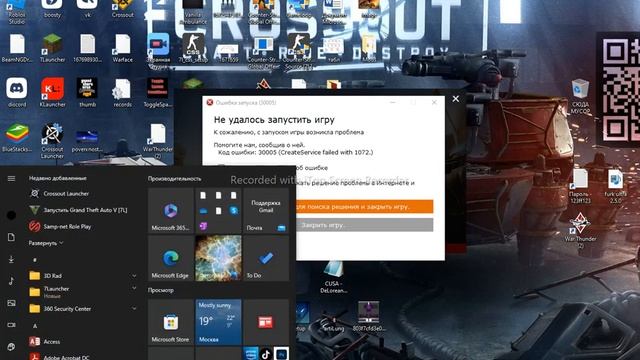The image size is (640, 360).
Task: Open the nebula photo tile
Action: click(218, 258)
